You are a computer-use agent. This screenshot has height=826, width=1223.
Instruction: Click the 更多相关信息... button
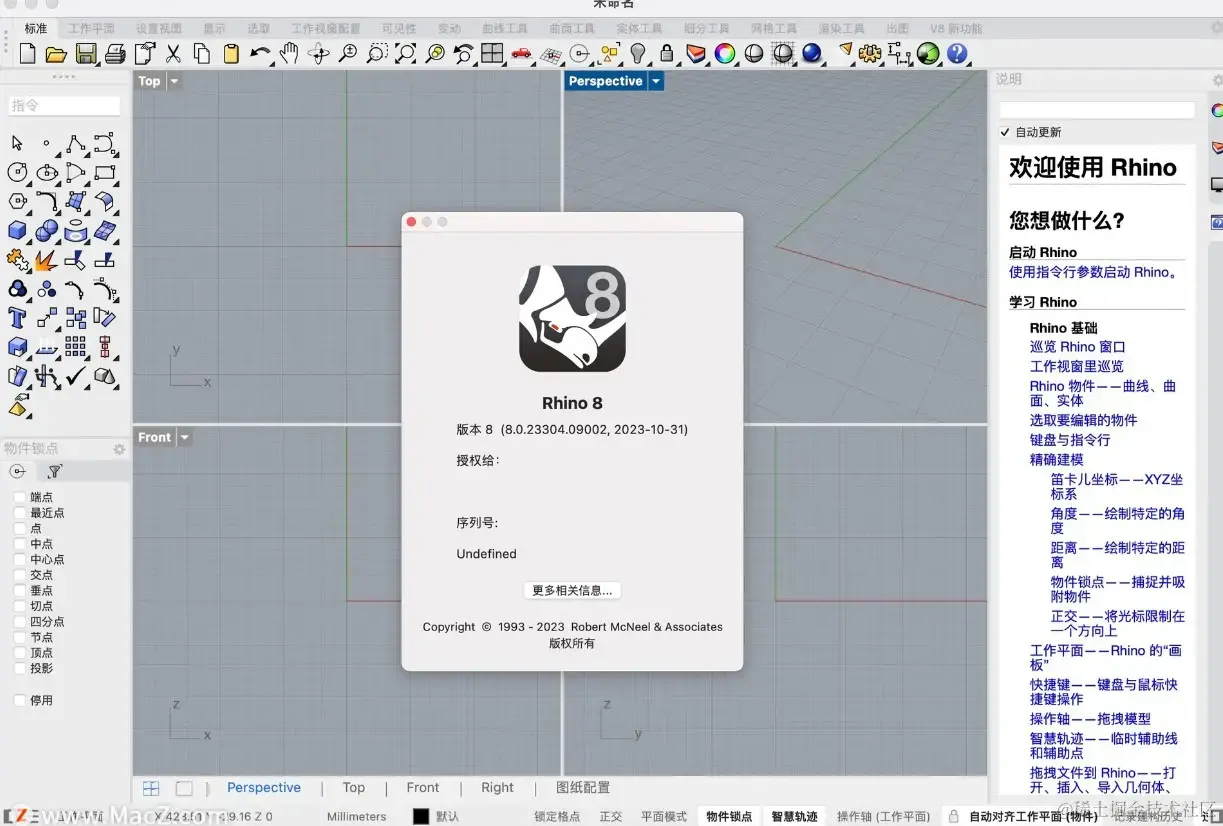(x=572, y=590)
